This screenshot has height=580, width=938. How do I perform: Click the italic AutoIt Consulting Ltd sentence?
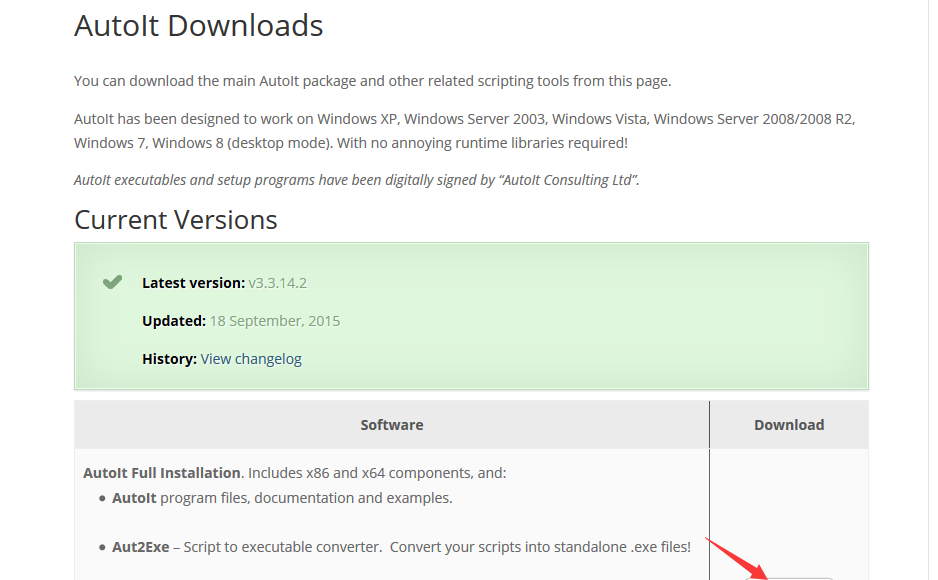tap(357, 180)
